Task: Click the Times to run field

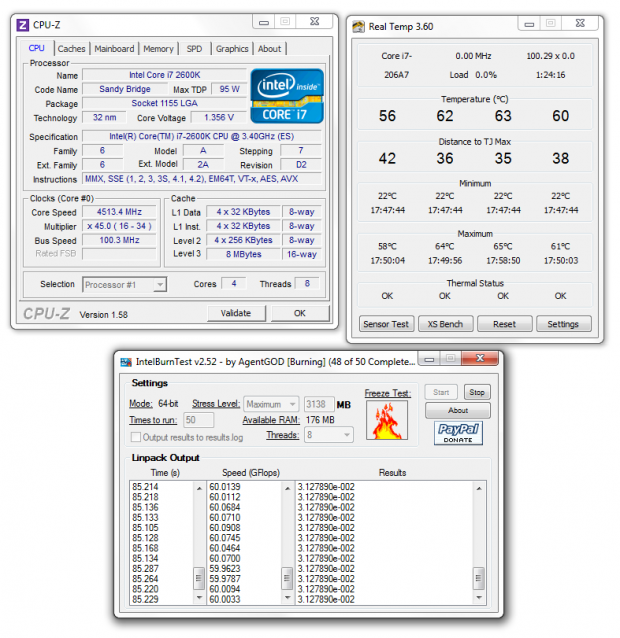Action: (199, 420)
